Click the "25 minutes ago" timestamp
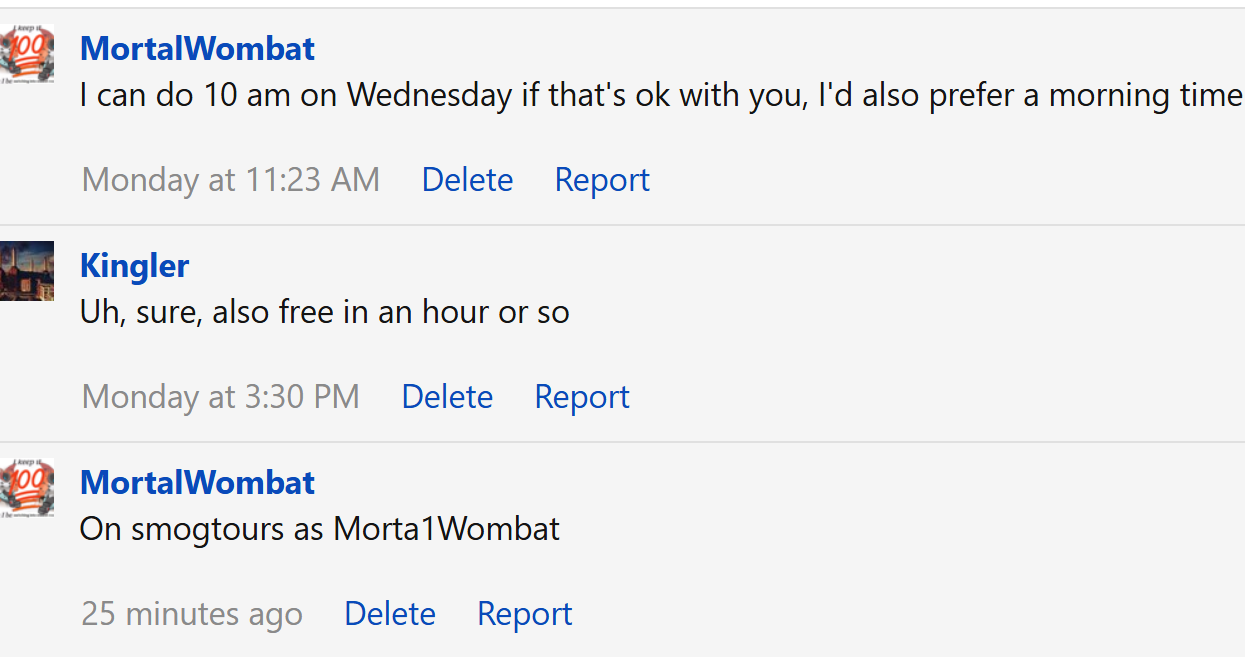Image resolution: width=1245 pixels, height=657 pixels. (x=192, y=614)
